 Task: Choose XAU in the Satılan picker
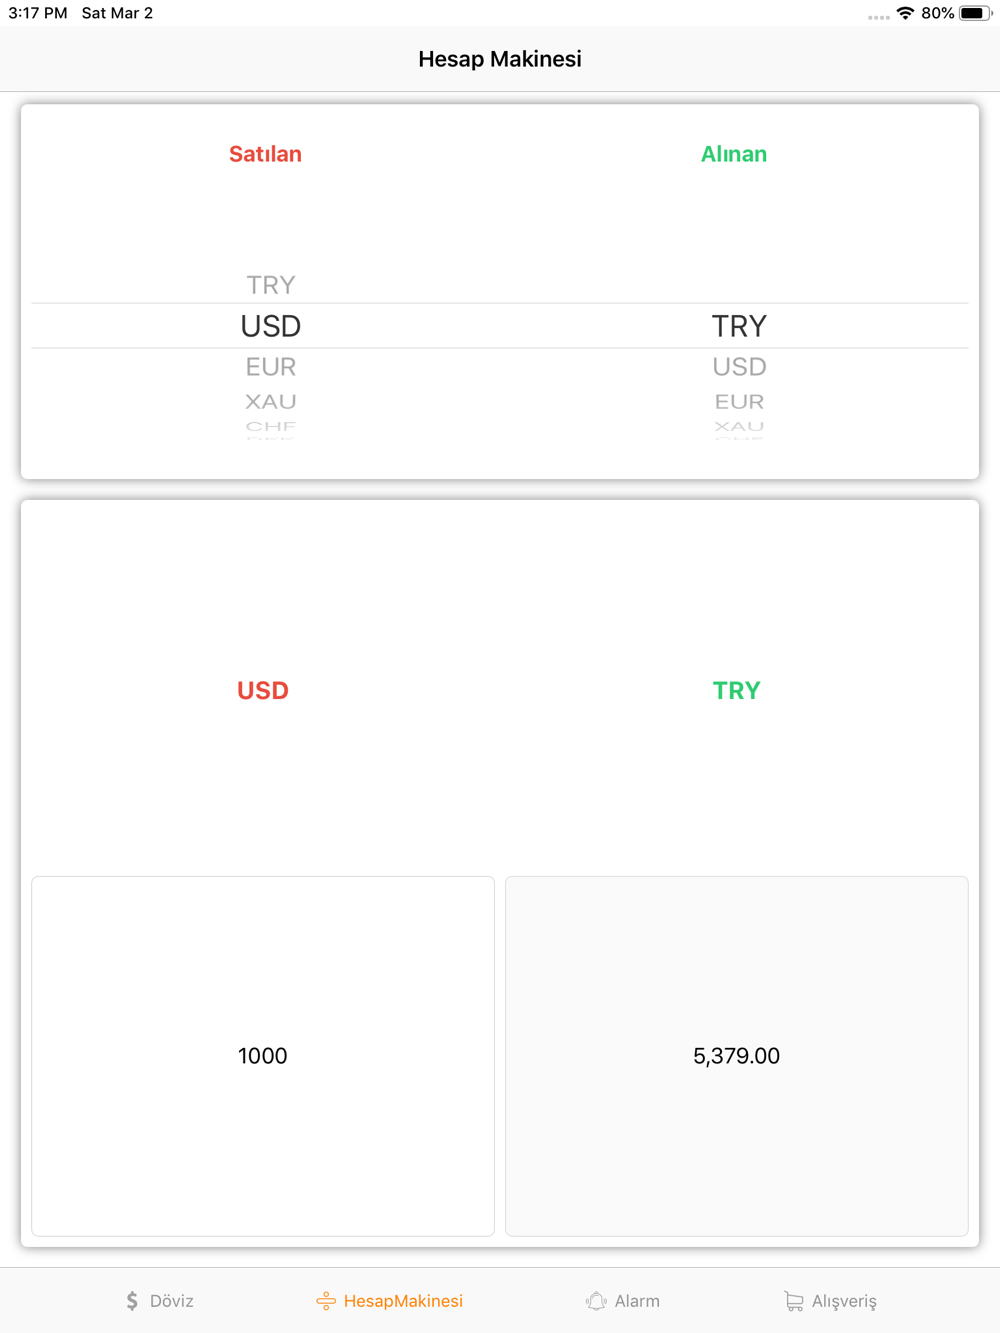(271, 402)
